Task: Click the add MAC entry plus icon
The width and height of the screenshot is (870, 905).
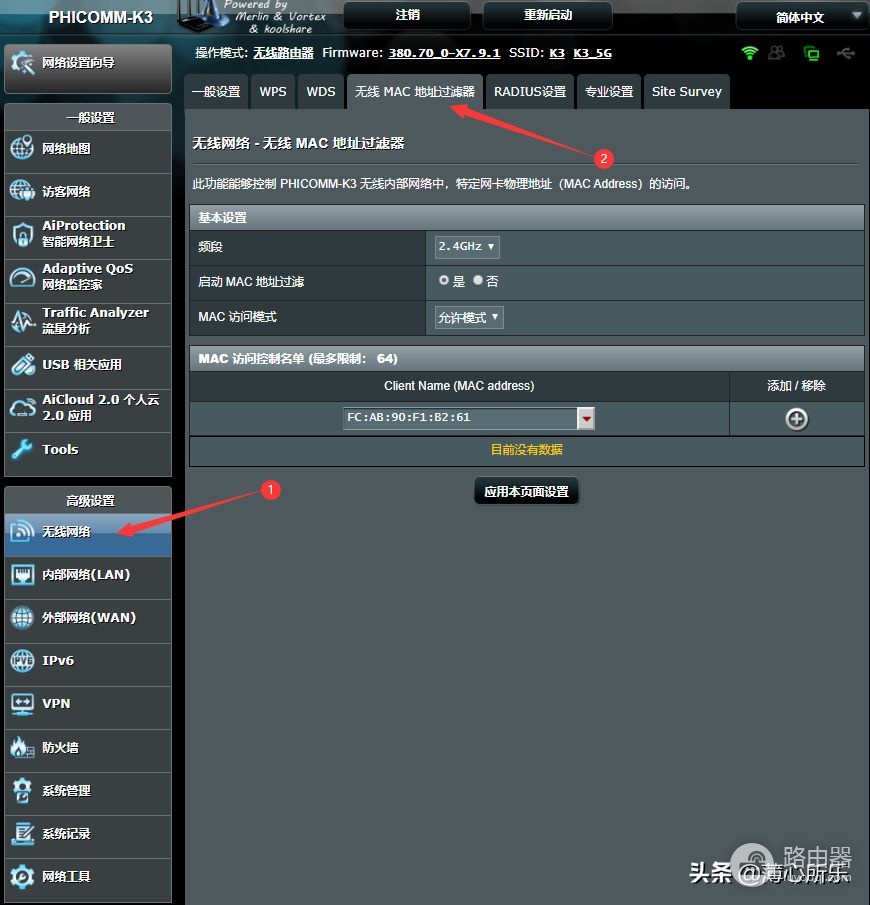Action: tap(796, 419)
